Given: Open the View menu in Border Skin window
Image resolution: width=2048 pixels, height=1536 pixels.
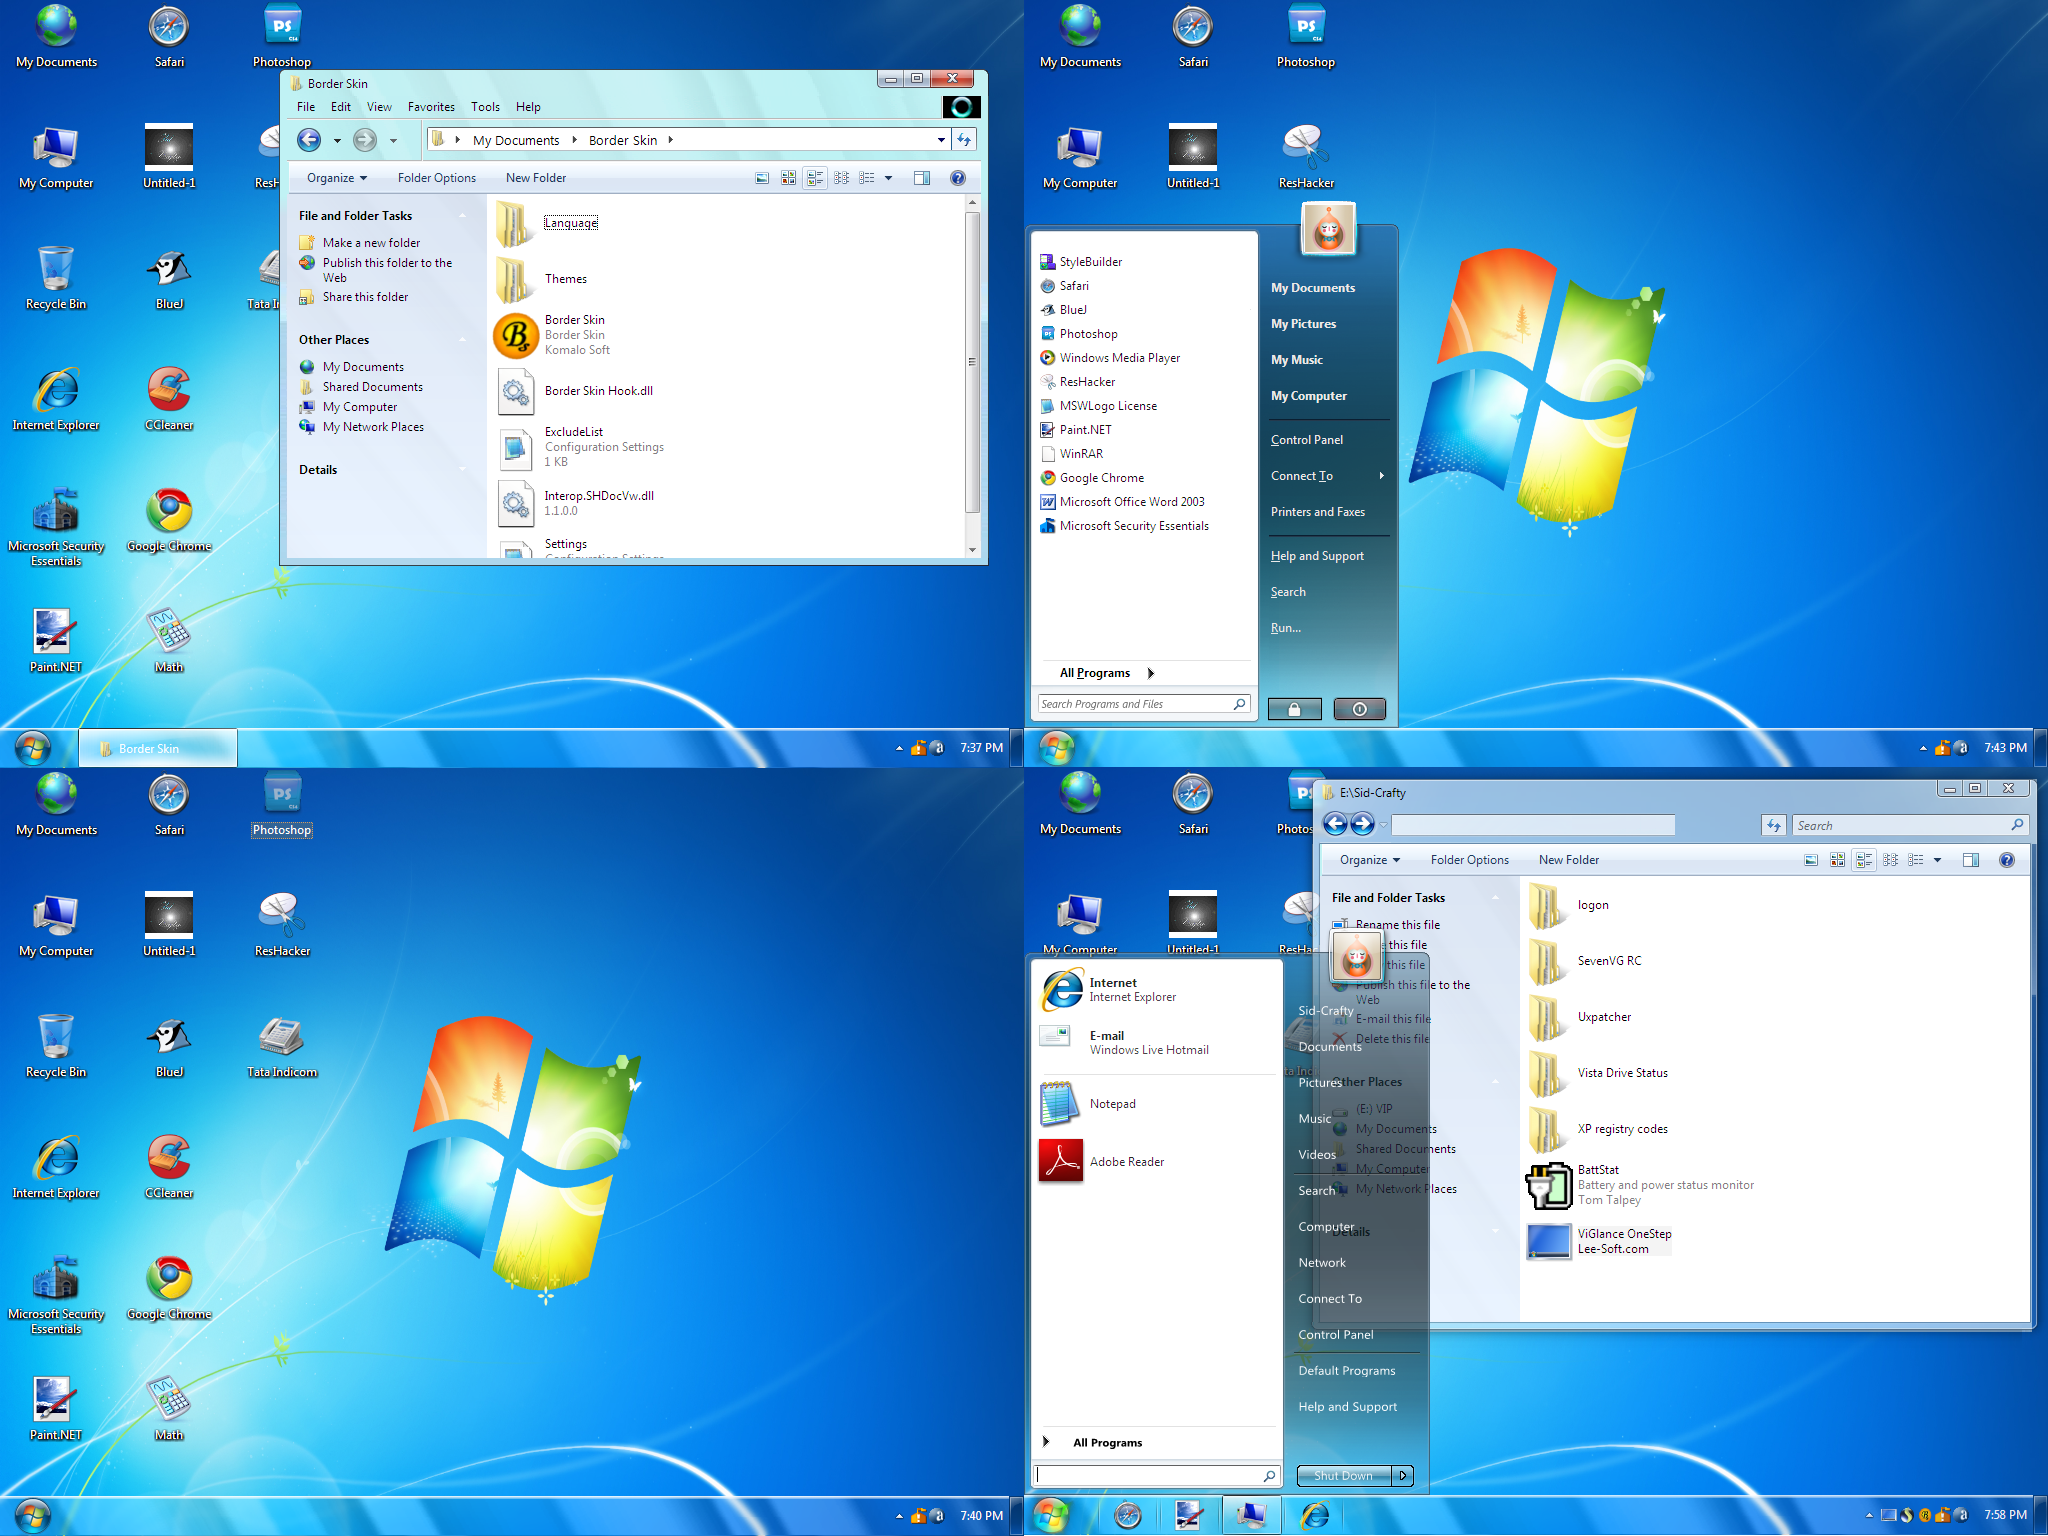Looking at the screenshot, I should [379, 107].
